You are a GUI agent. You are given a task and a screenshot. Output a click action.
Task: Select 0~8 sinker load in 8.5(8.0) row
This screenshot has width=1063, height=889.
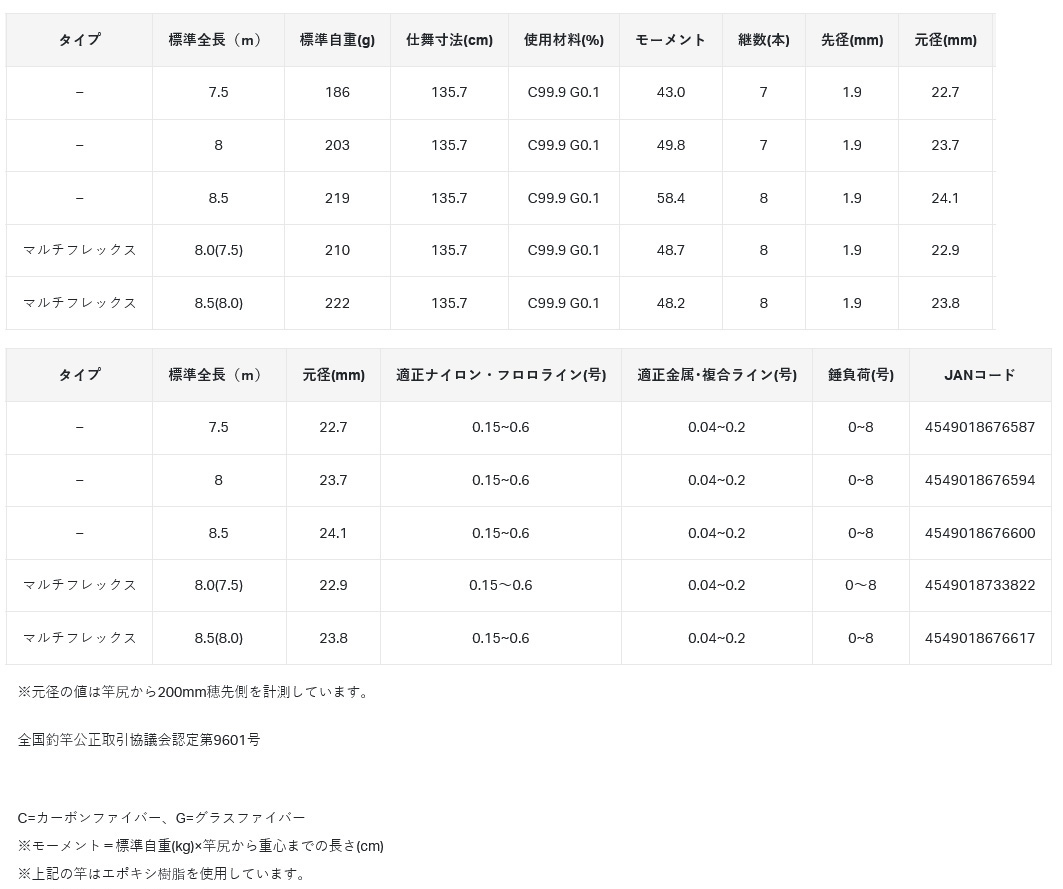click(860, 638)
